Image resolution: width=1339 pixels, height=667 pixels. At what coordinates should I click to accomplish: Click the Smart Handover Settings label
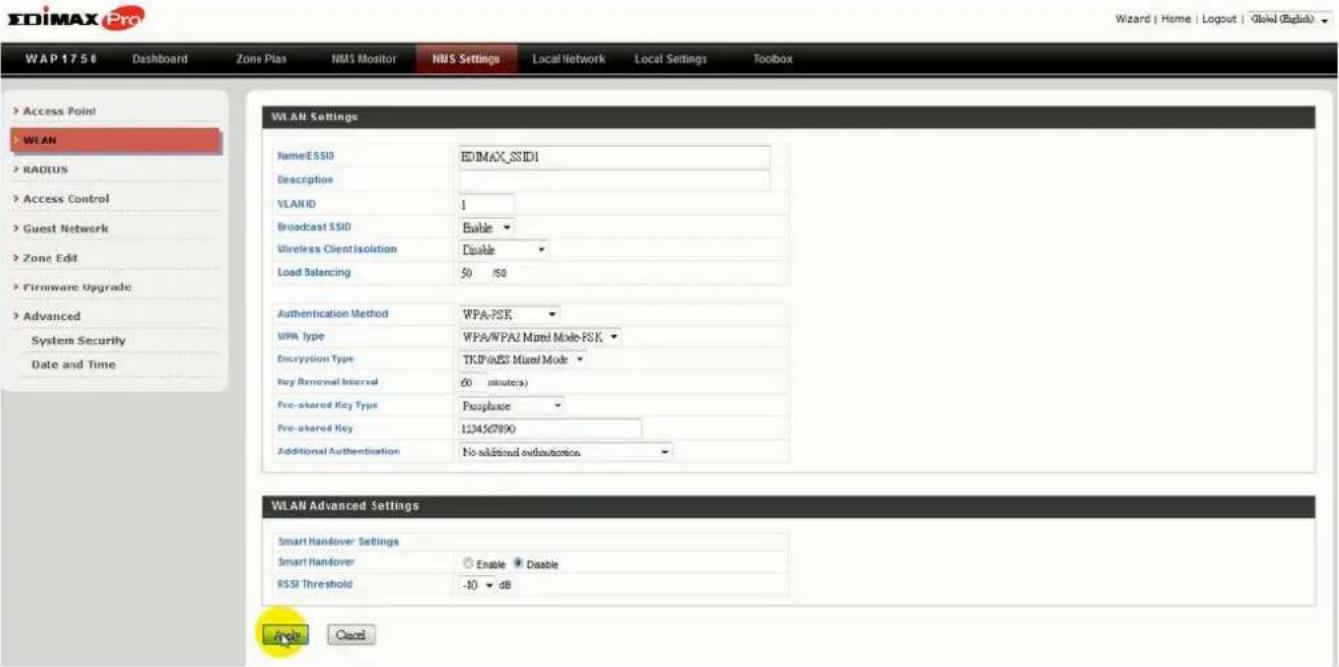[x=337, y=541]
